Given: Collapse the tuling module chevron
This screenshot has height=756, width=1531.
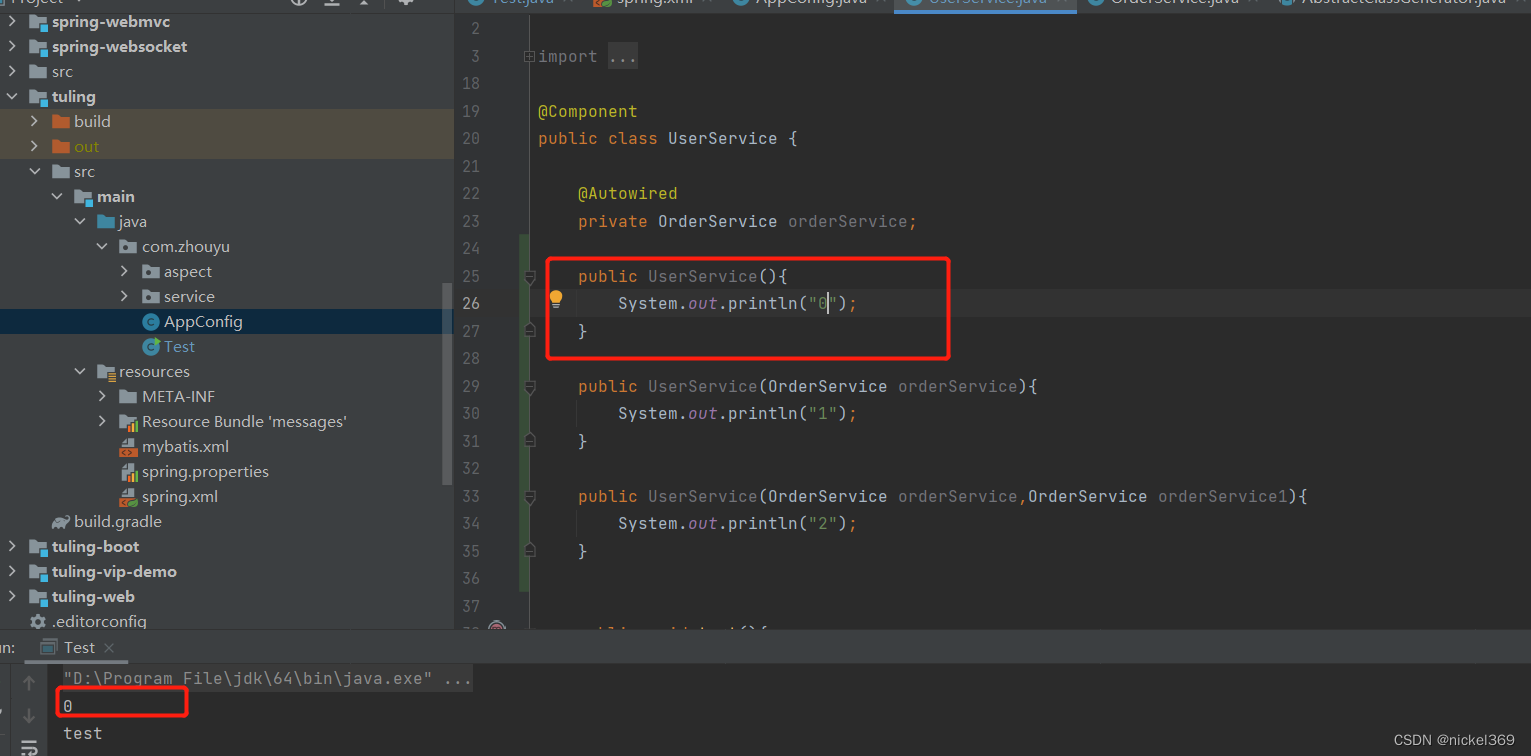Looking at the screenshot, I should [12, 97].
